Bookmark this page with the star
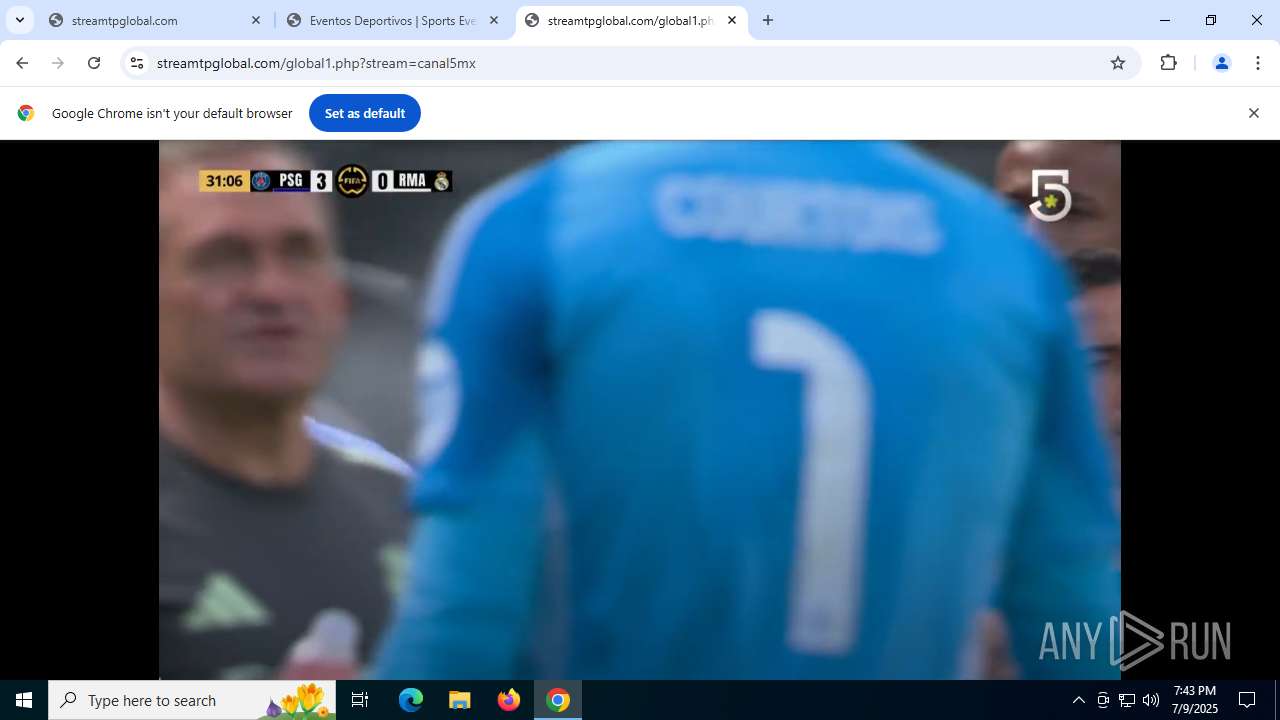Screen dimensions: 1280x720 [1118, 63]
